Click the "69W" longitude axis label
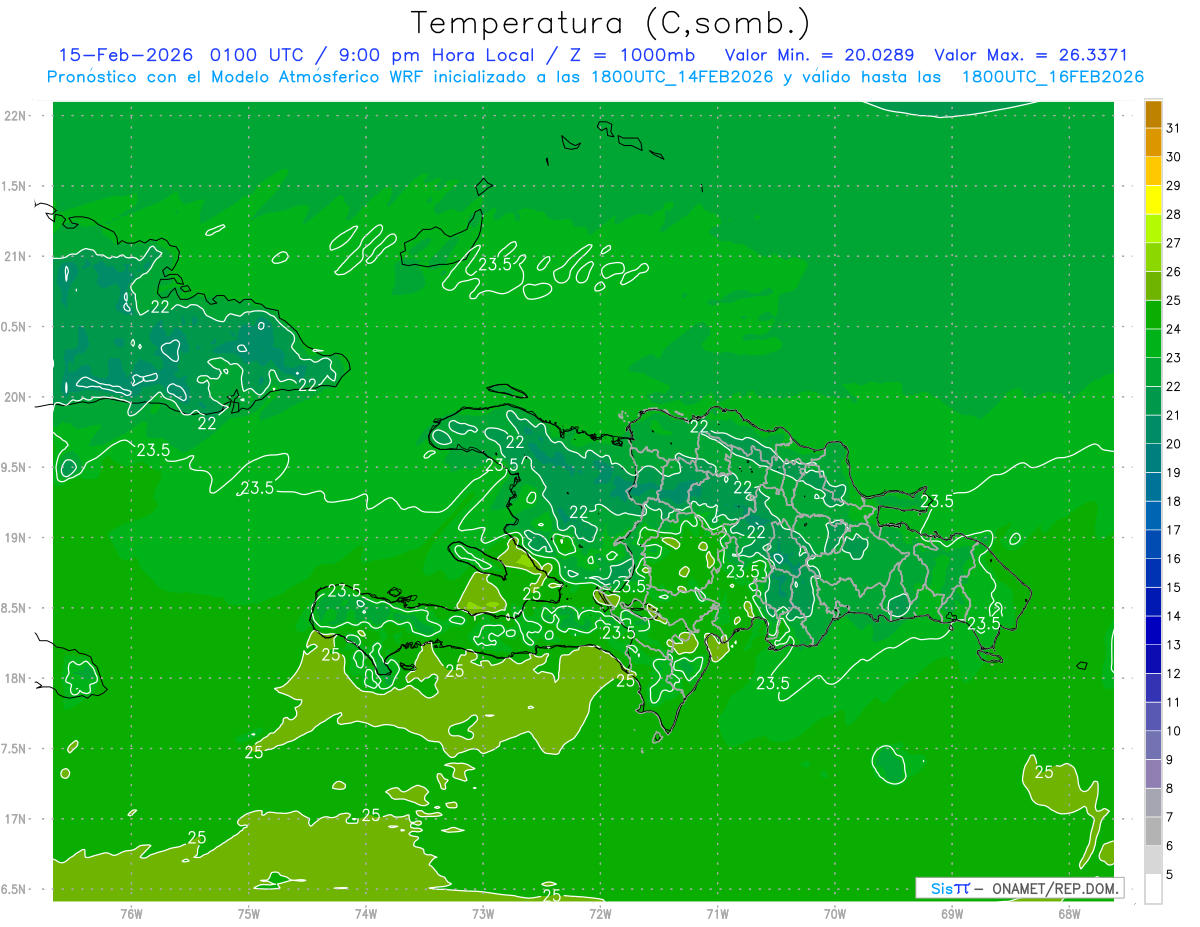Viewport: 1200px width, 927px height. (952, 913)
